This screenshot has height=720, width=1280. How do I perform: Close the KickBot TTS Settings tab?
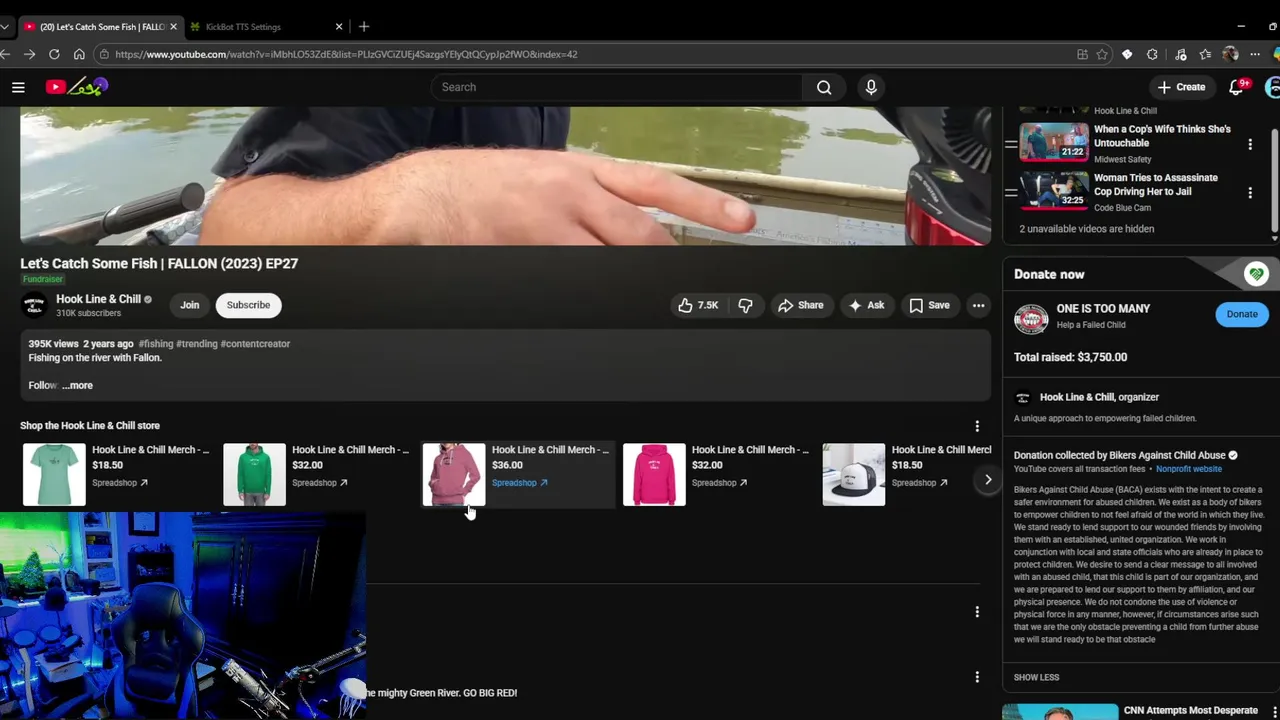[x=338, y=27]
